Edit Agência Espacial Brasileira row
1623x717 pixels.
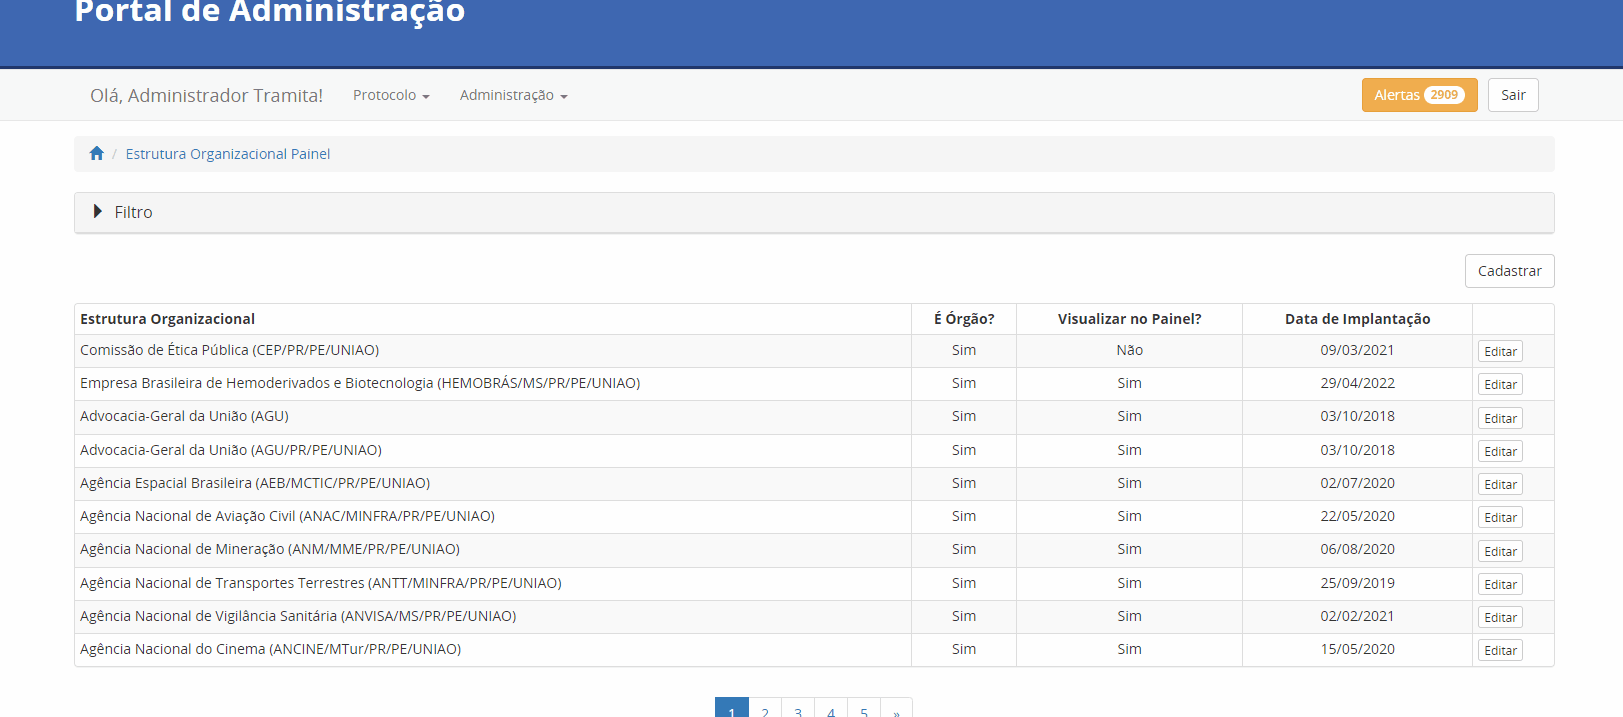coord(1500,484)
